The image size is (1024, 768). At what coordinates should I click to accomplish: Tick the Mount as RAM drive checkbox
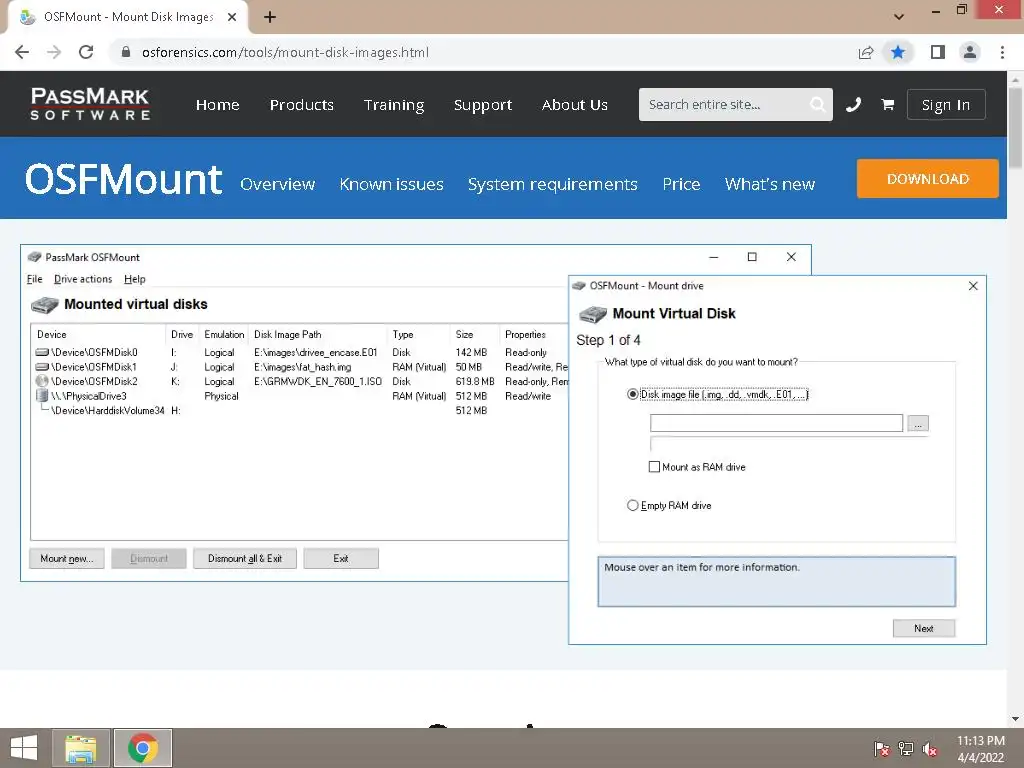point(654,467)
